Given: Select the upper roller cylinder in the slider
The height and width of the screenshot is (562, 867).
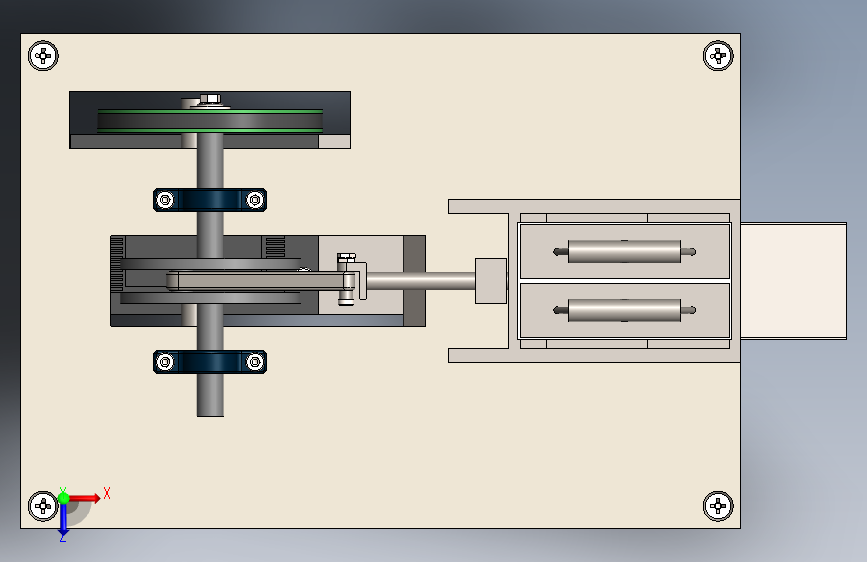Looking at the screenshot, I should click(624, 252).
